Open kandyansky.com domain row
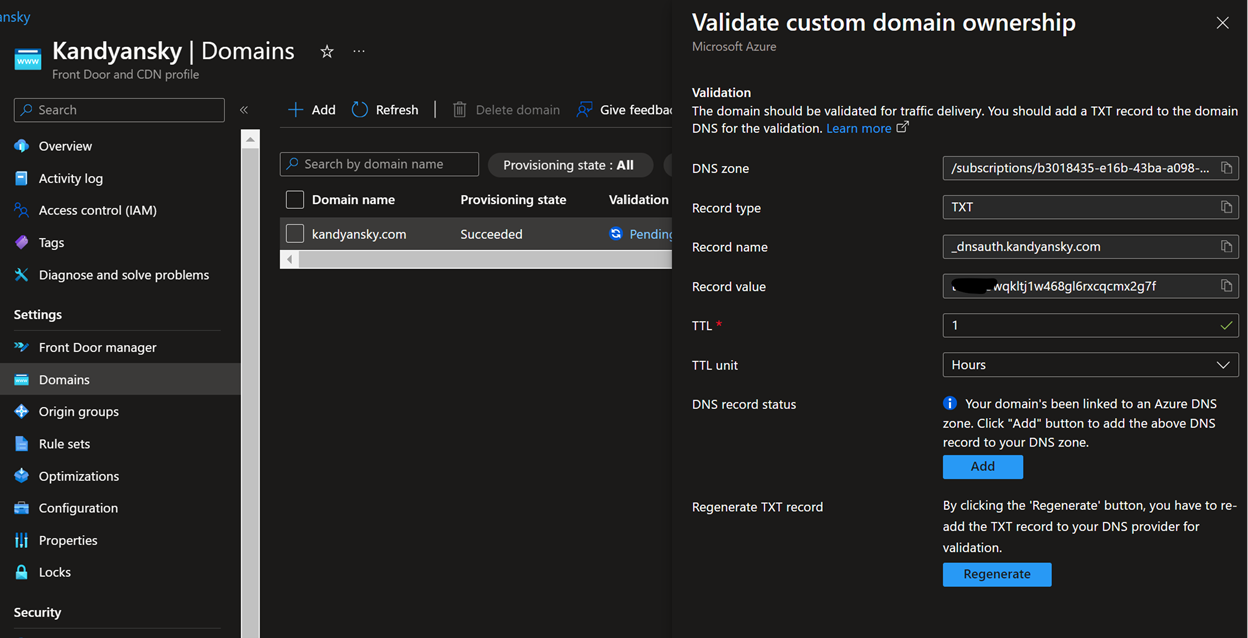Screen dimensions: 1248x638 [x=359, y=234]
